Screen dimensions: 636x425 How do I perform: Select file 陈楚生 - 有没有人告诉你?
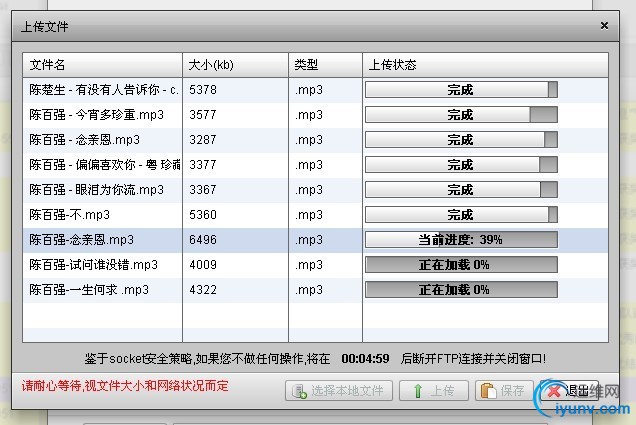tap(104, 90)
